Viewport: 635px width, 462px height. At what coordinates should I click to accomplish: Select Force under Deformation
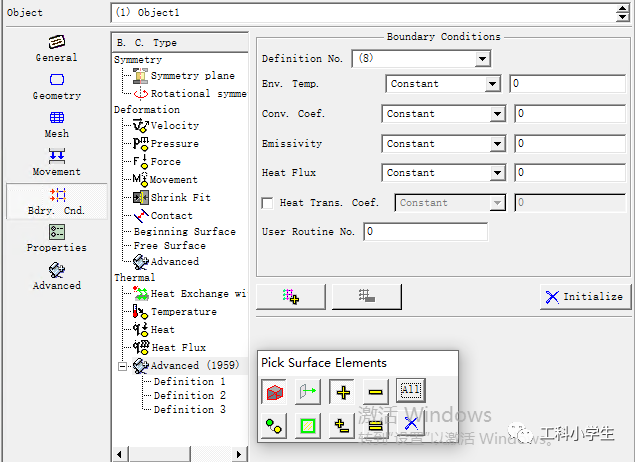click(157, 162)
